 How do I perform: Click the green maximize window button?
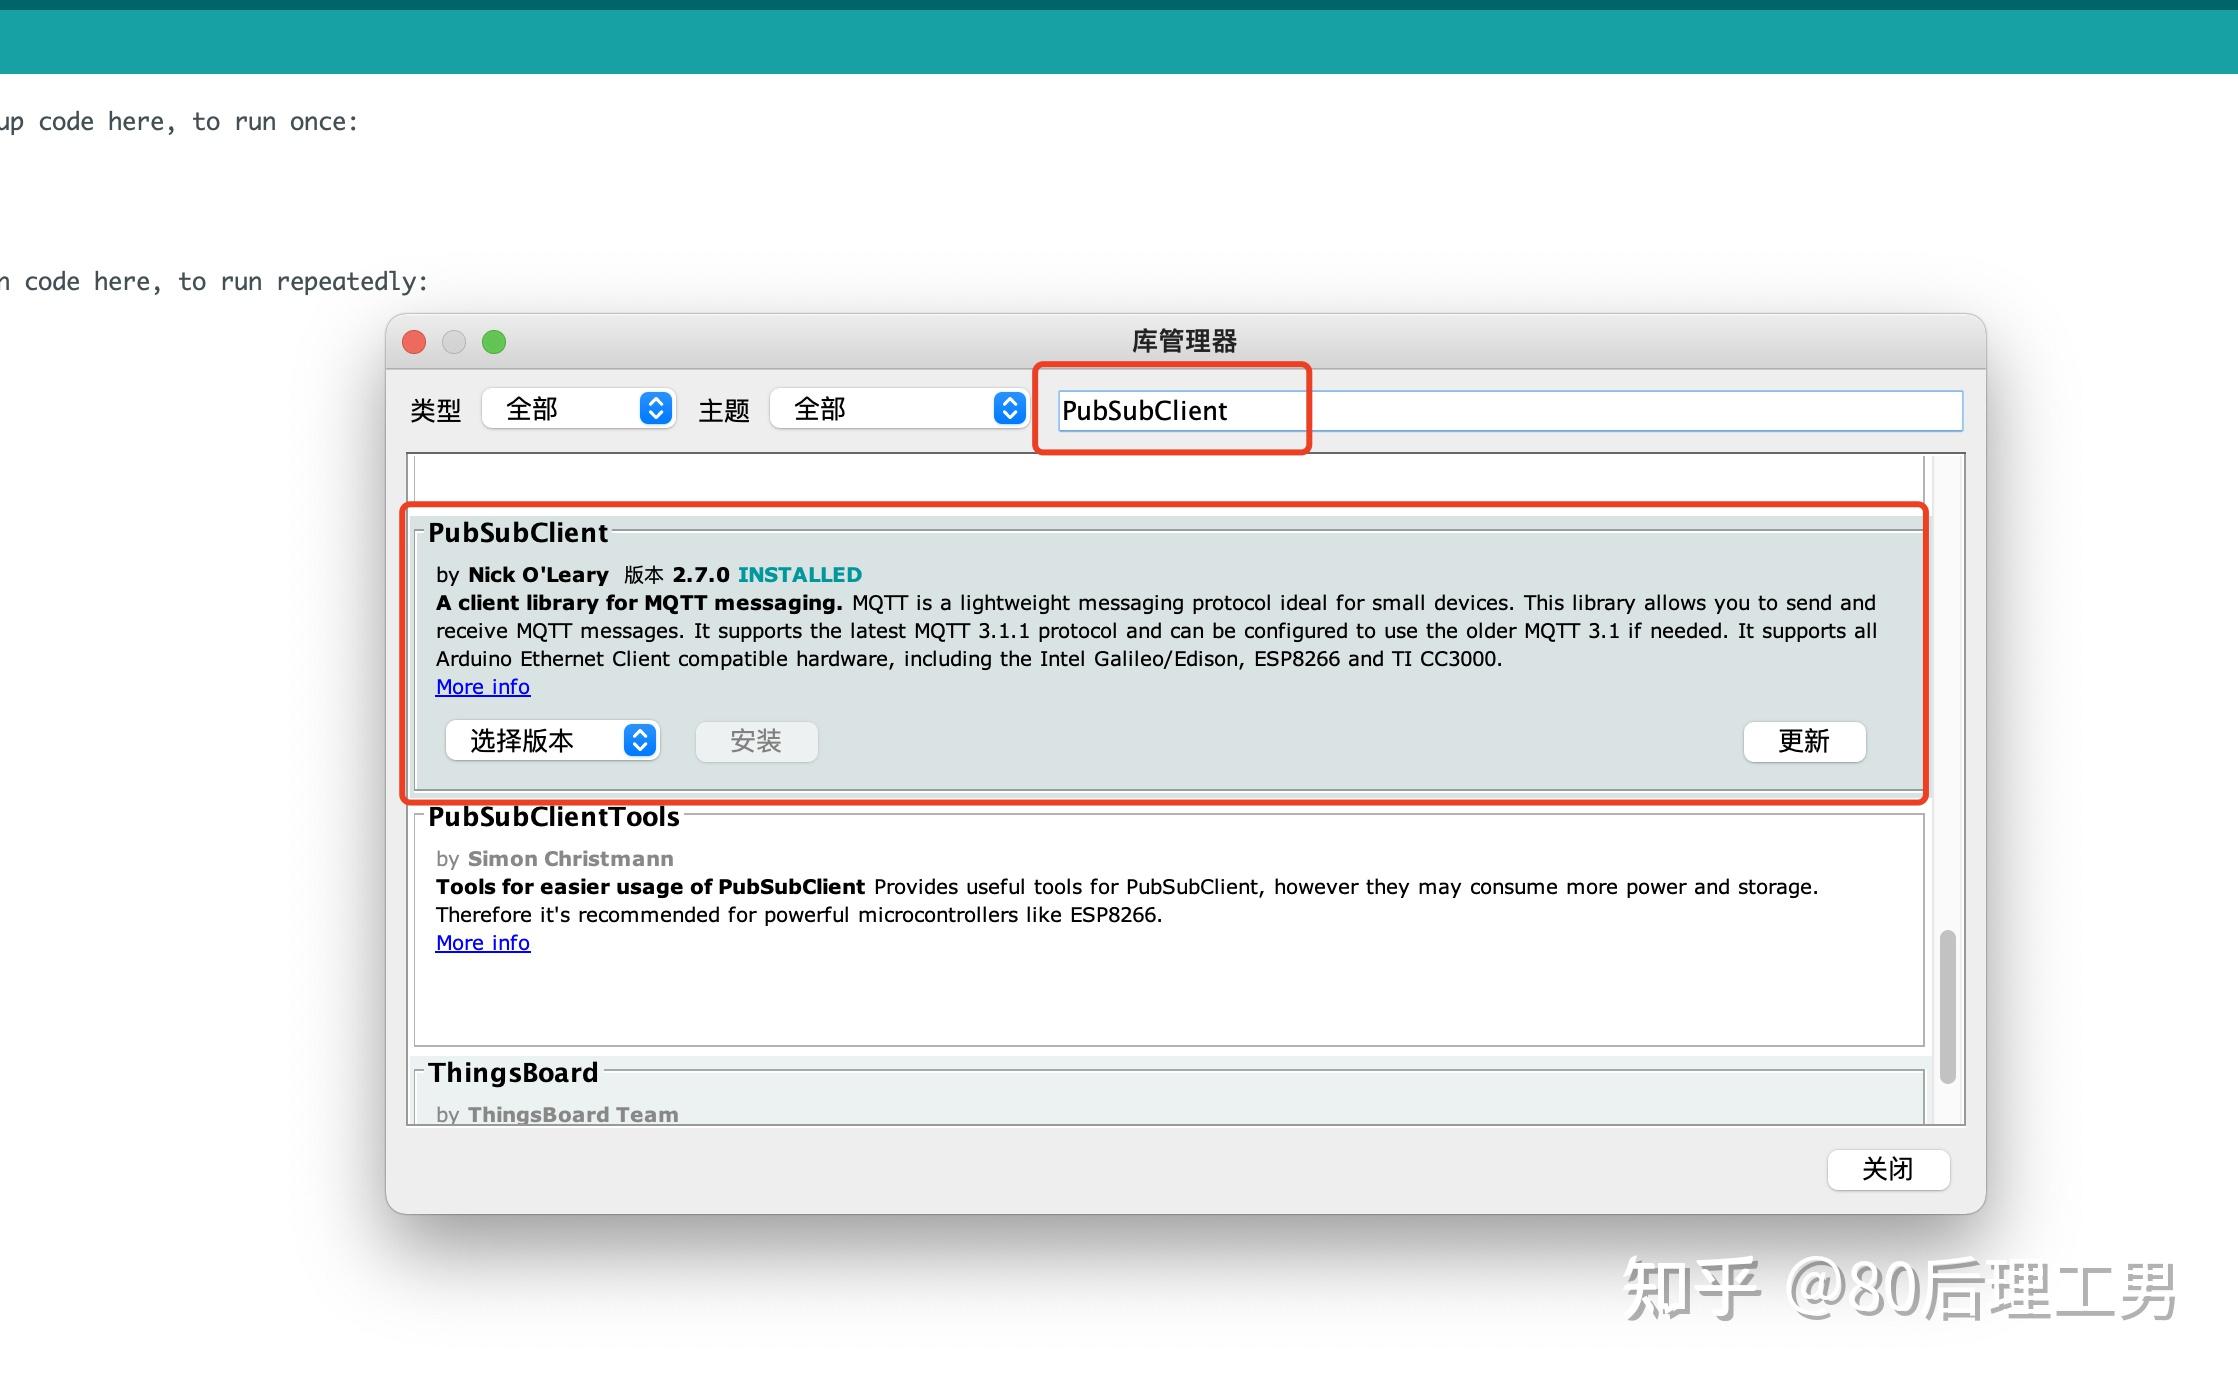(x=494, y=342)
